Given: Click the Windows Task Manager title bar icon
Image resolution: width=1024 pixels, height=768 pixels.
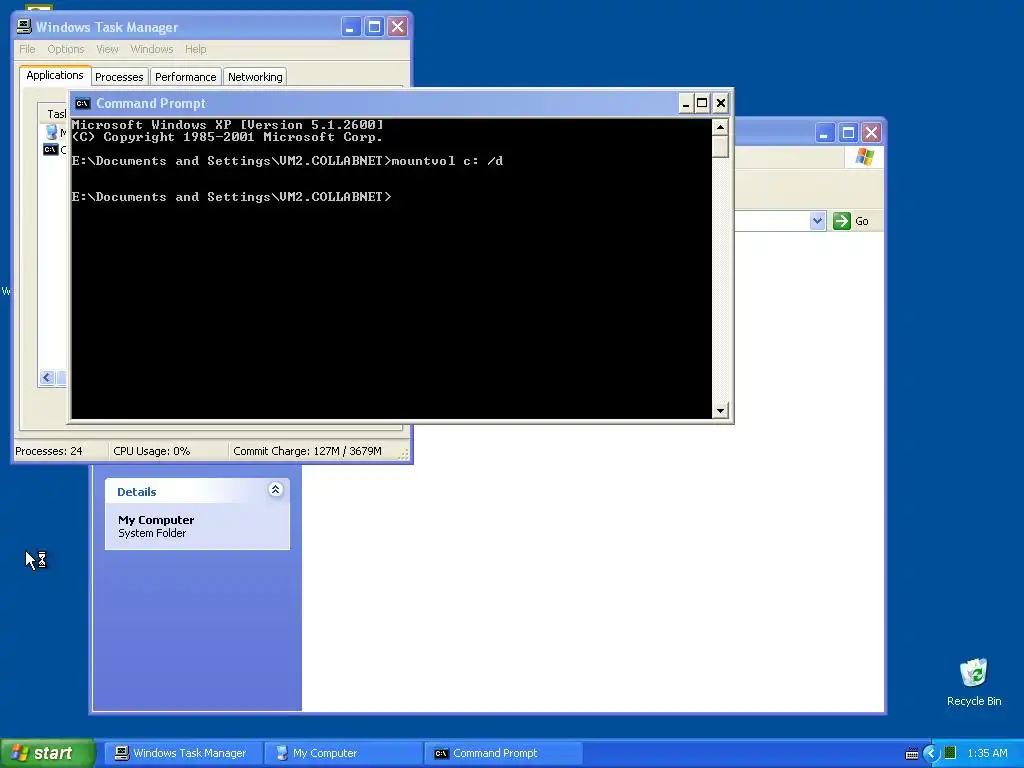Looking at the screenshot, I should (24, 27).
